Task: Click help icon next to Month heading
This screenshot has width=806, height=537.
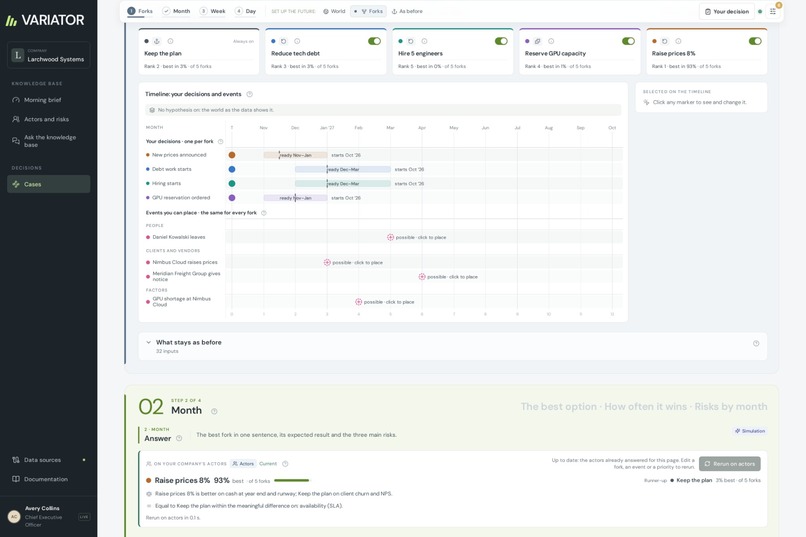Action: 214,411
